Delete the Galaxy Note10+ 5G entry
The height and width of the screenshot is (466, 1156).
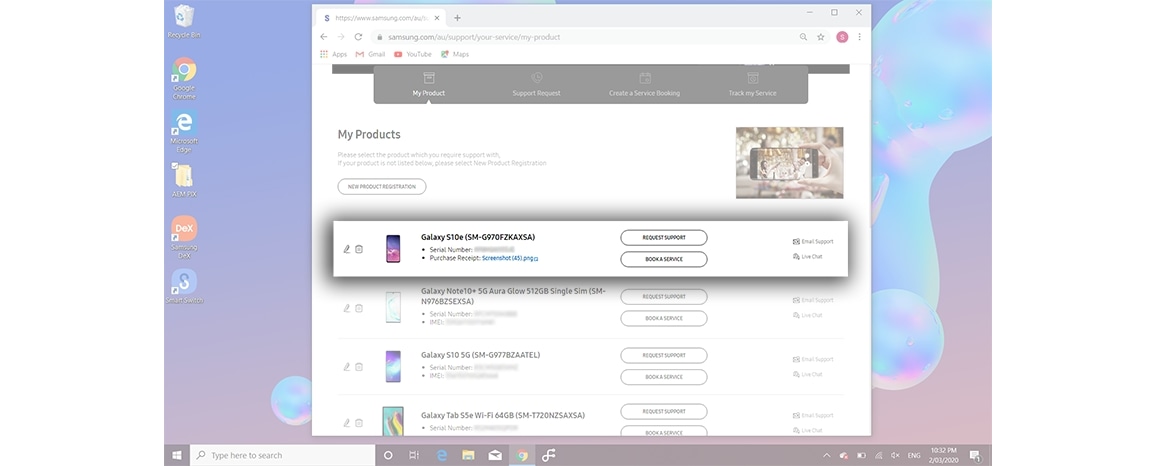click(x=359, y=308)
